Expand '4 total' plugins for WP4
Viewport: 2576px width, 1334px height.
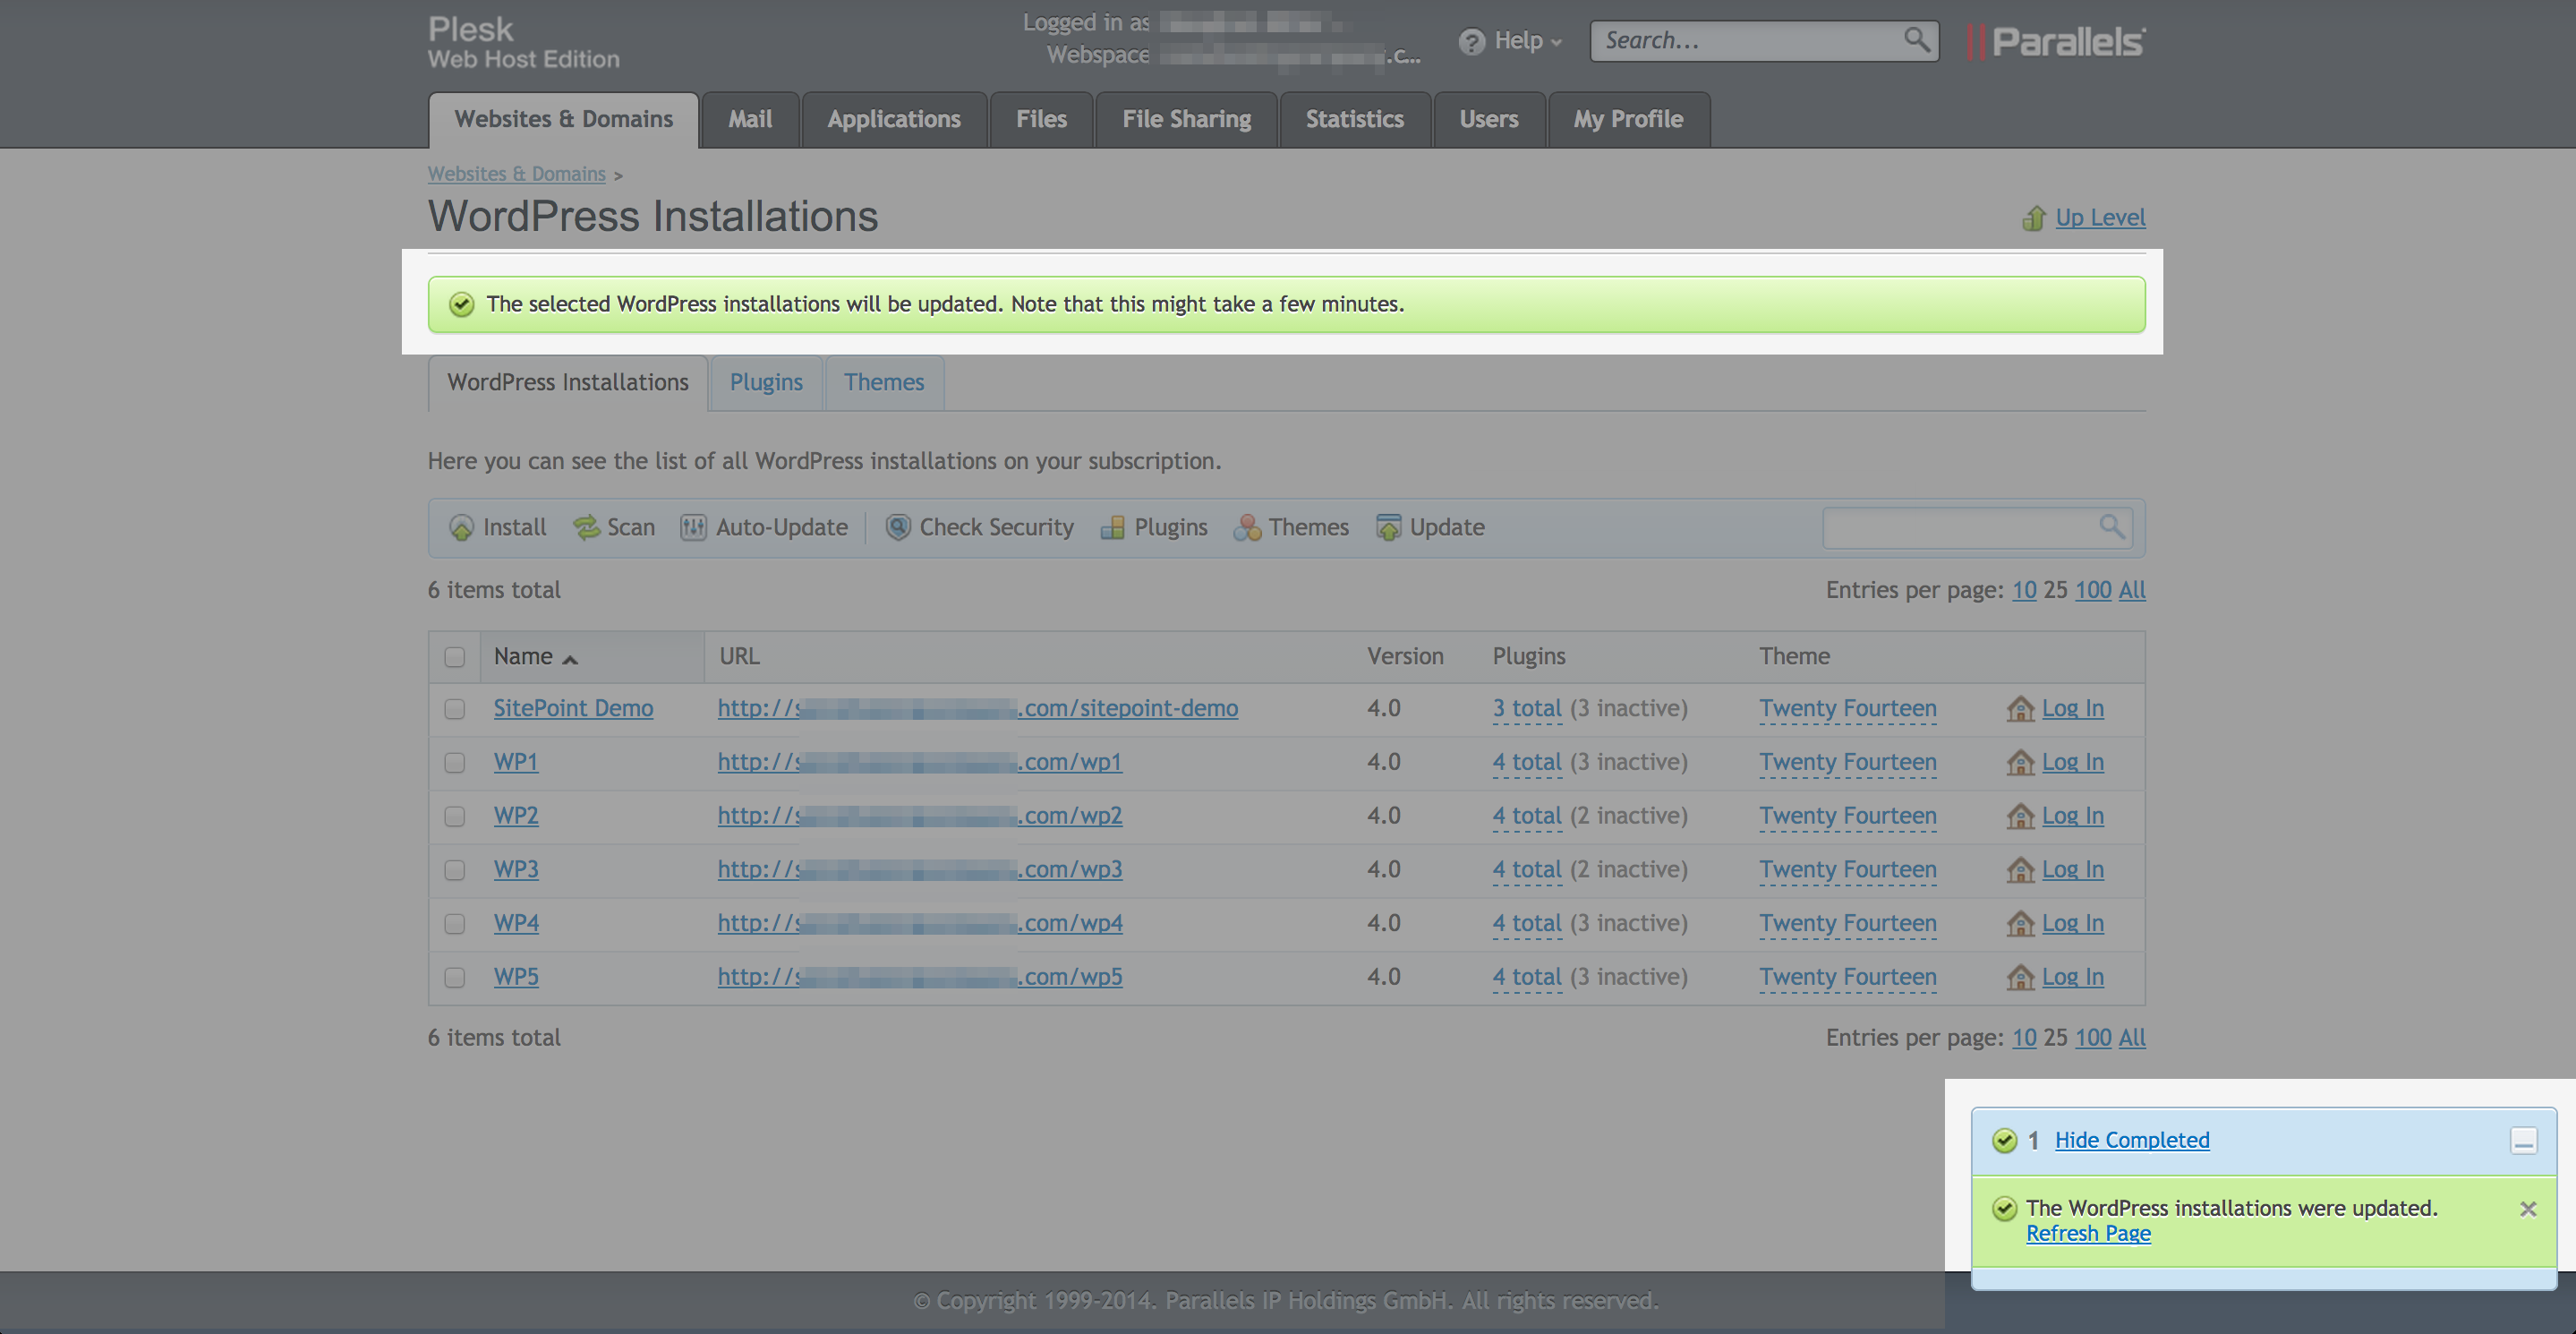(x=1527, y=924)
